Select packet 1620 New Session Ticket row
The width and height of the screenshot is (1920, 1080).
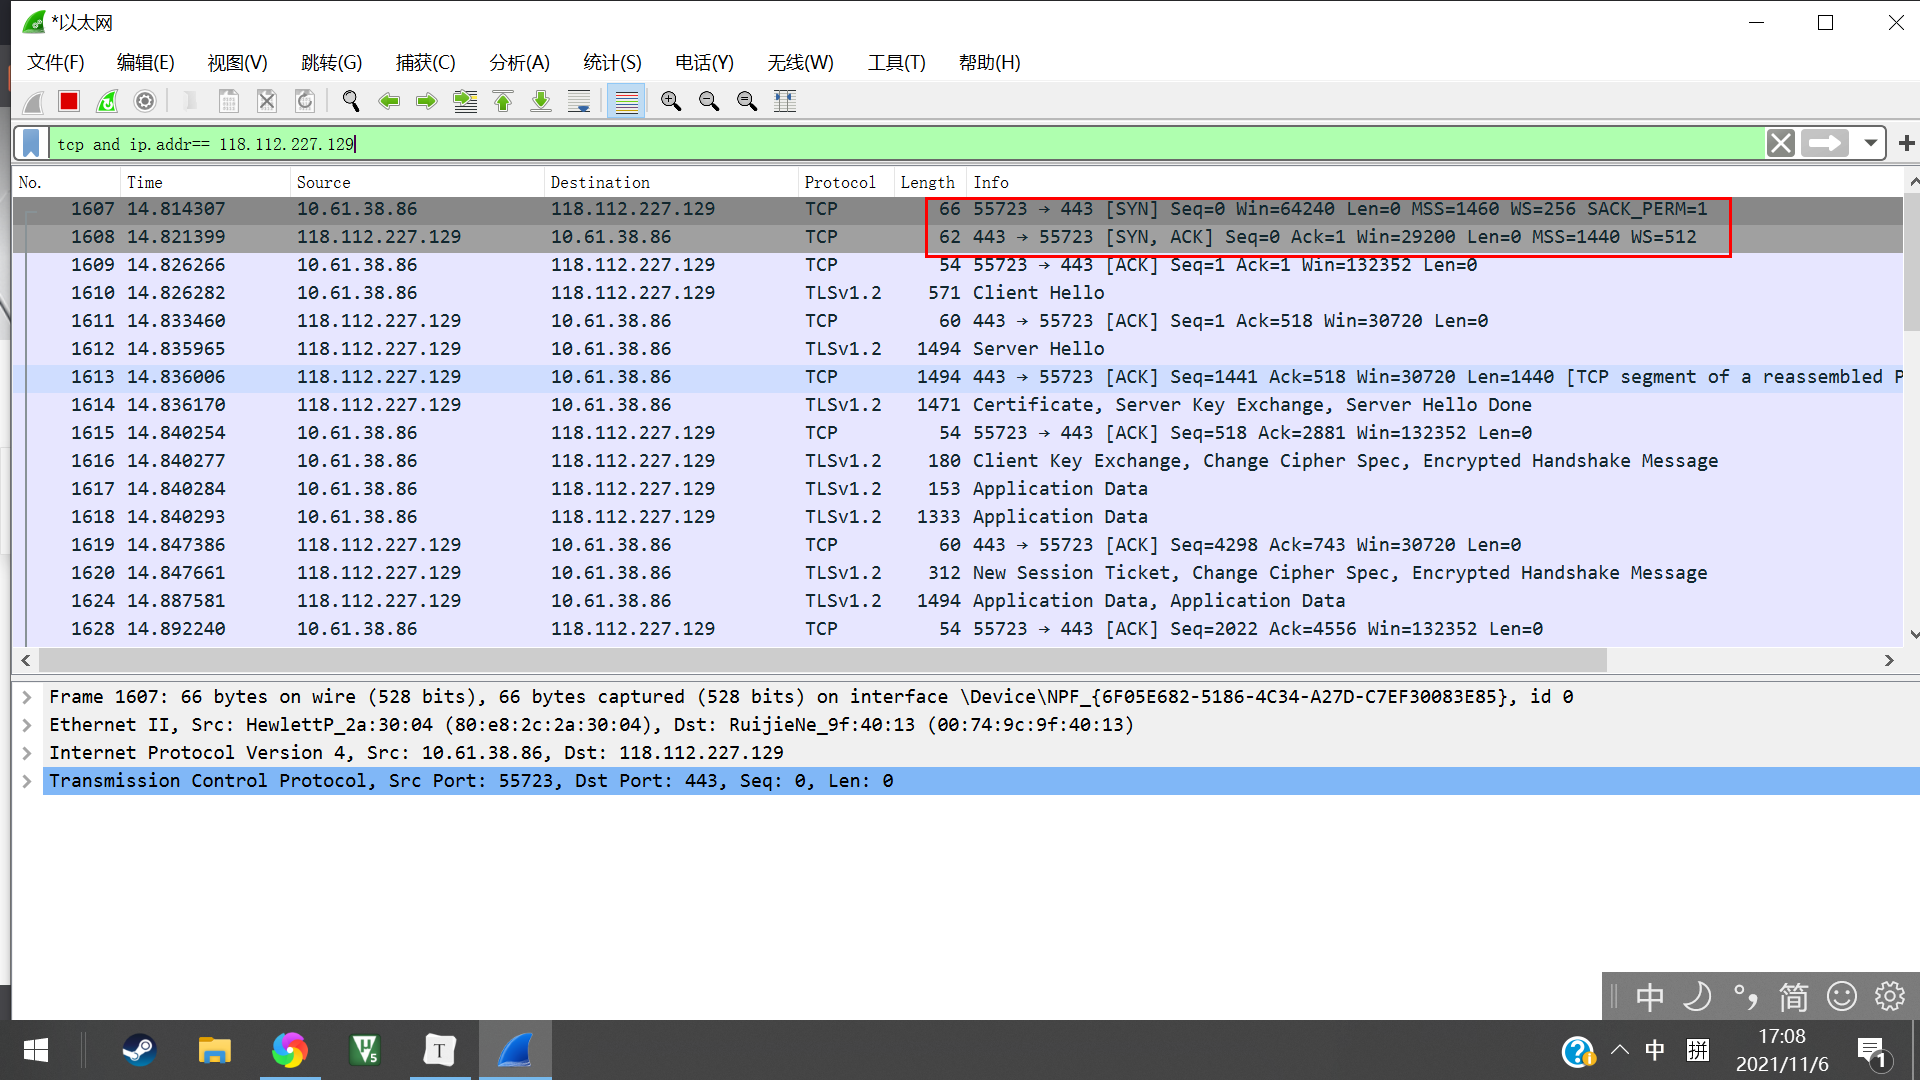[958, 573]
